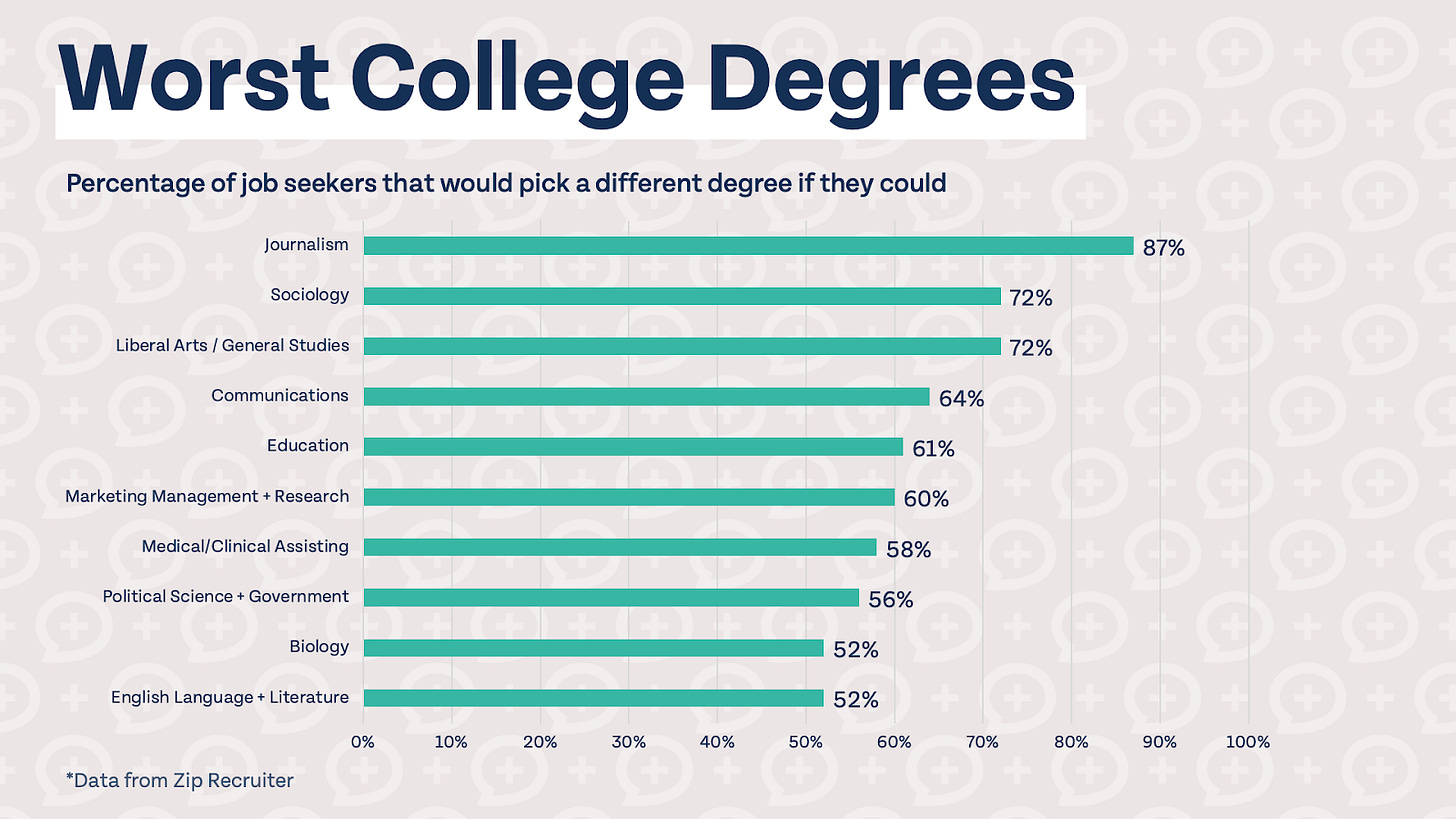Screen dimensions: 1456x819
Task: Click the Liberal Arts / General Studies bar
Action: [x=682, y=346]
